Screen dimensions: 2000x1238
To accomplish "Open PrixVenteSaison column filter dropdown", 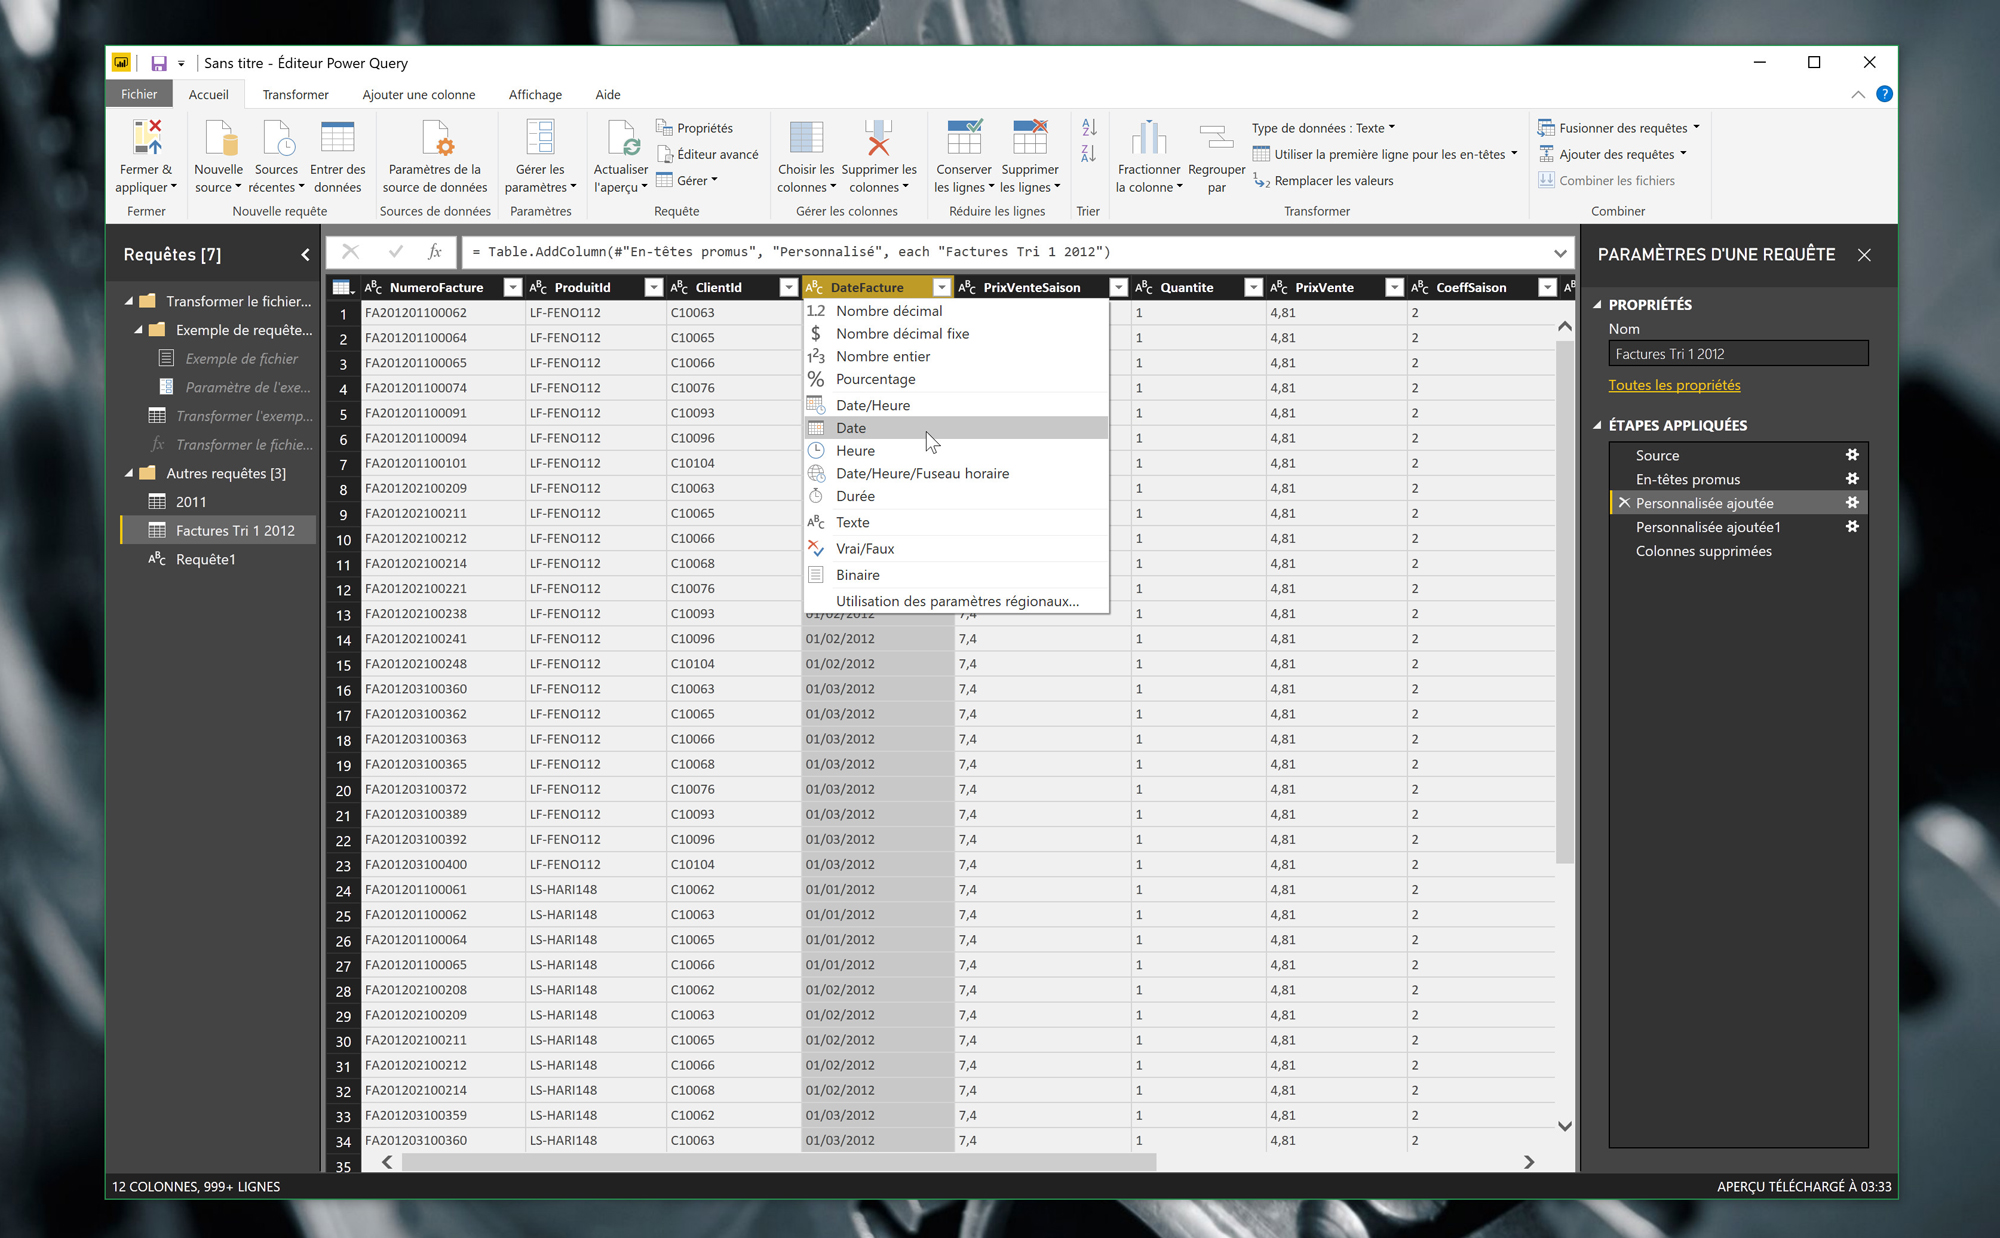I will pos(1118,288).
